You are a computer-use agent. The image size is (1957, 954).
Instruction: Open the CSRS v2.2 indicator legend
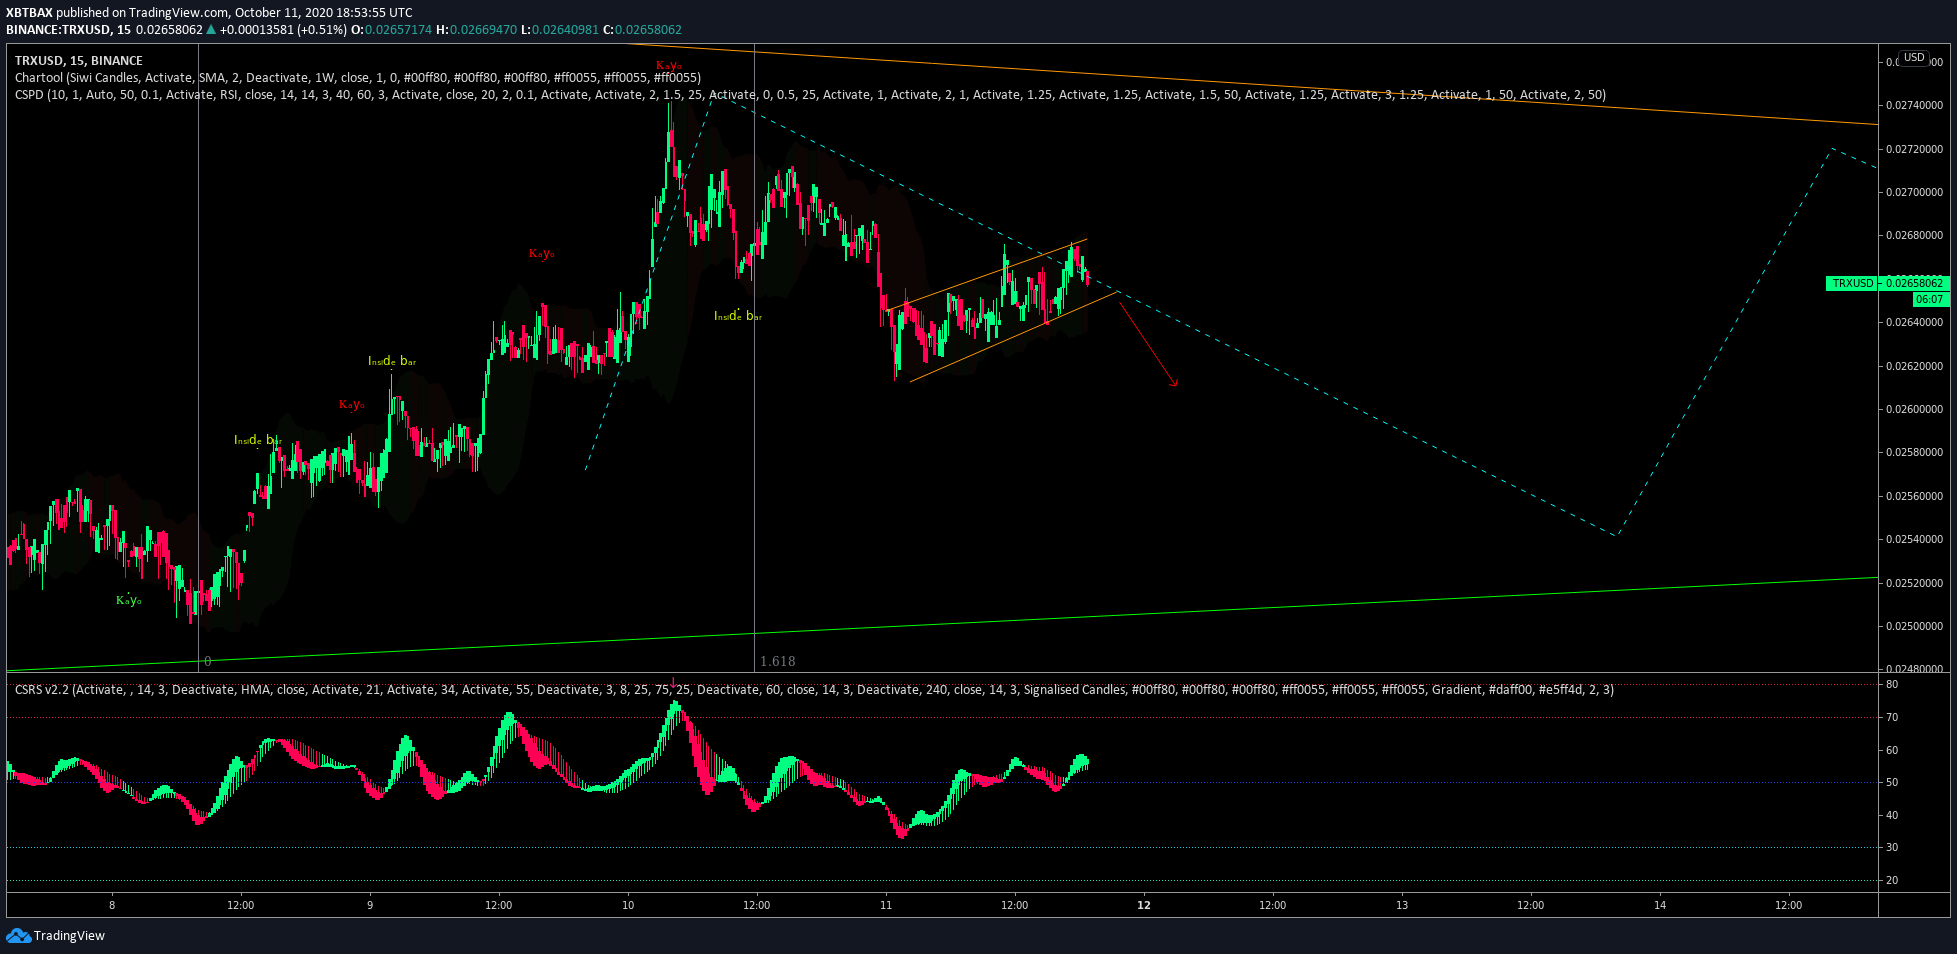tap(814, 690)
